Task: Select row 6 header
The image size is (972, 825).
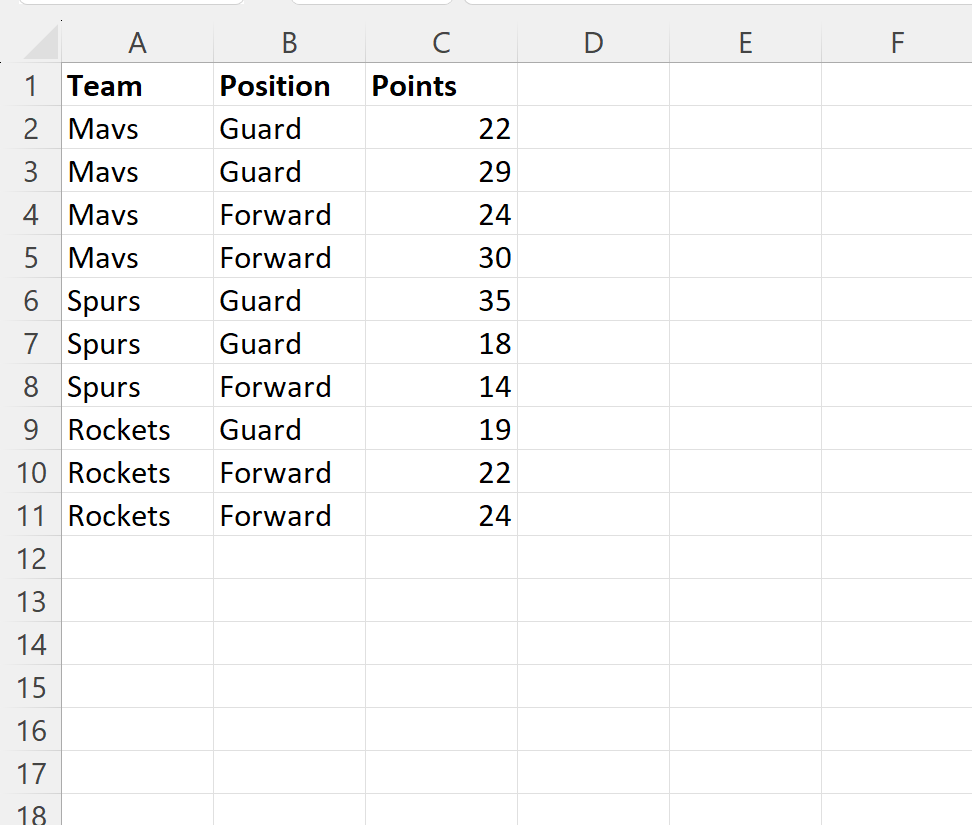Action: 31,301
